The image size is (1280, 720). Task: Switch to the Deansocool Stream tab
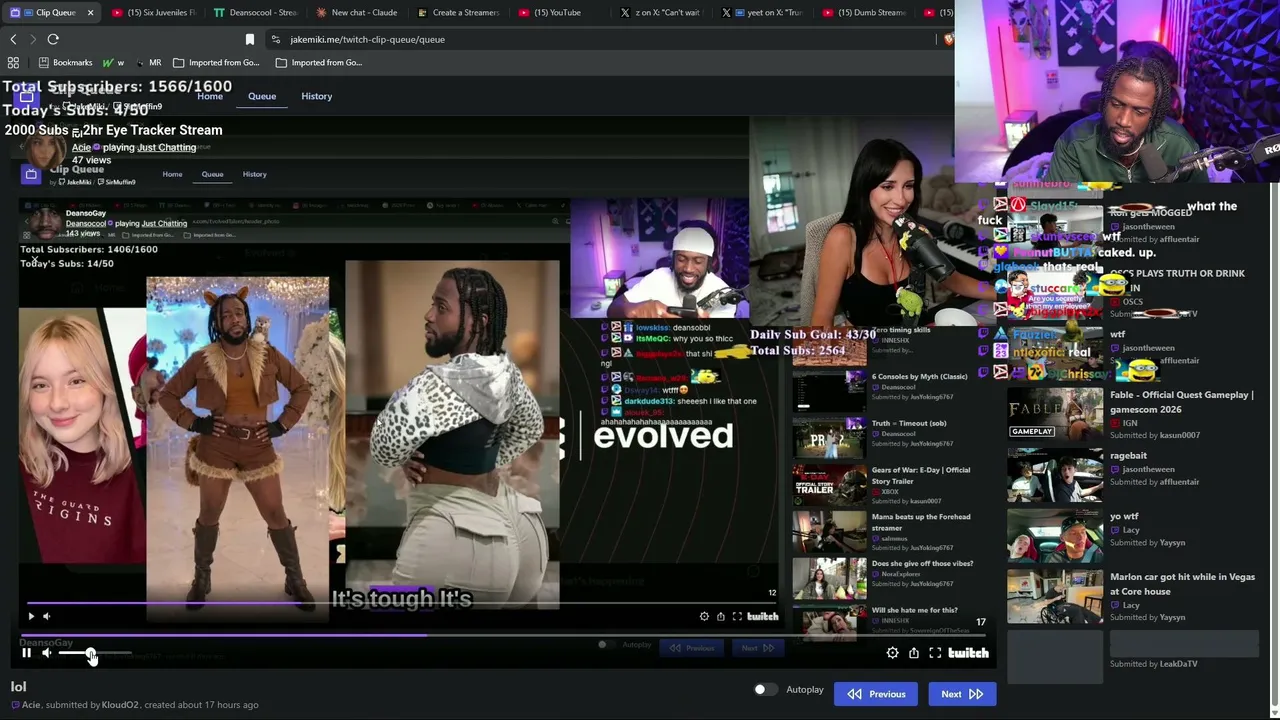[255, 13]
